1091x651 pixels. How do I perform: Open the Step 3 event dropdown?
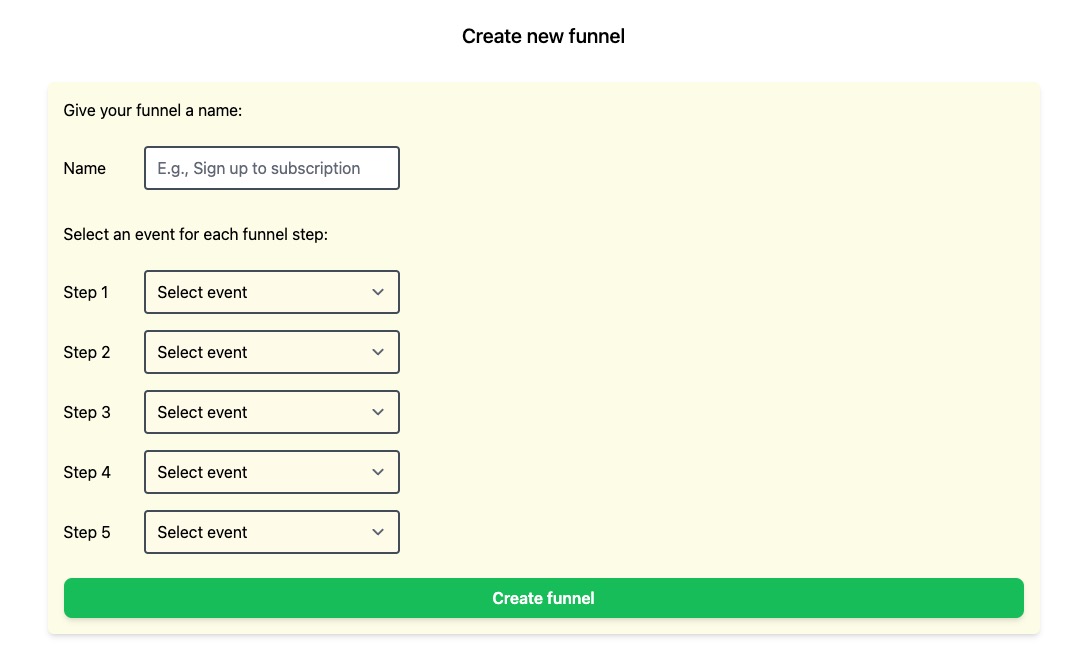[x=271, y=412]
